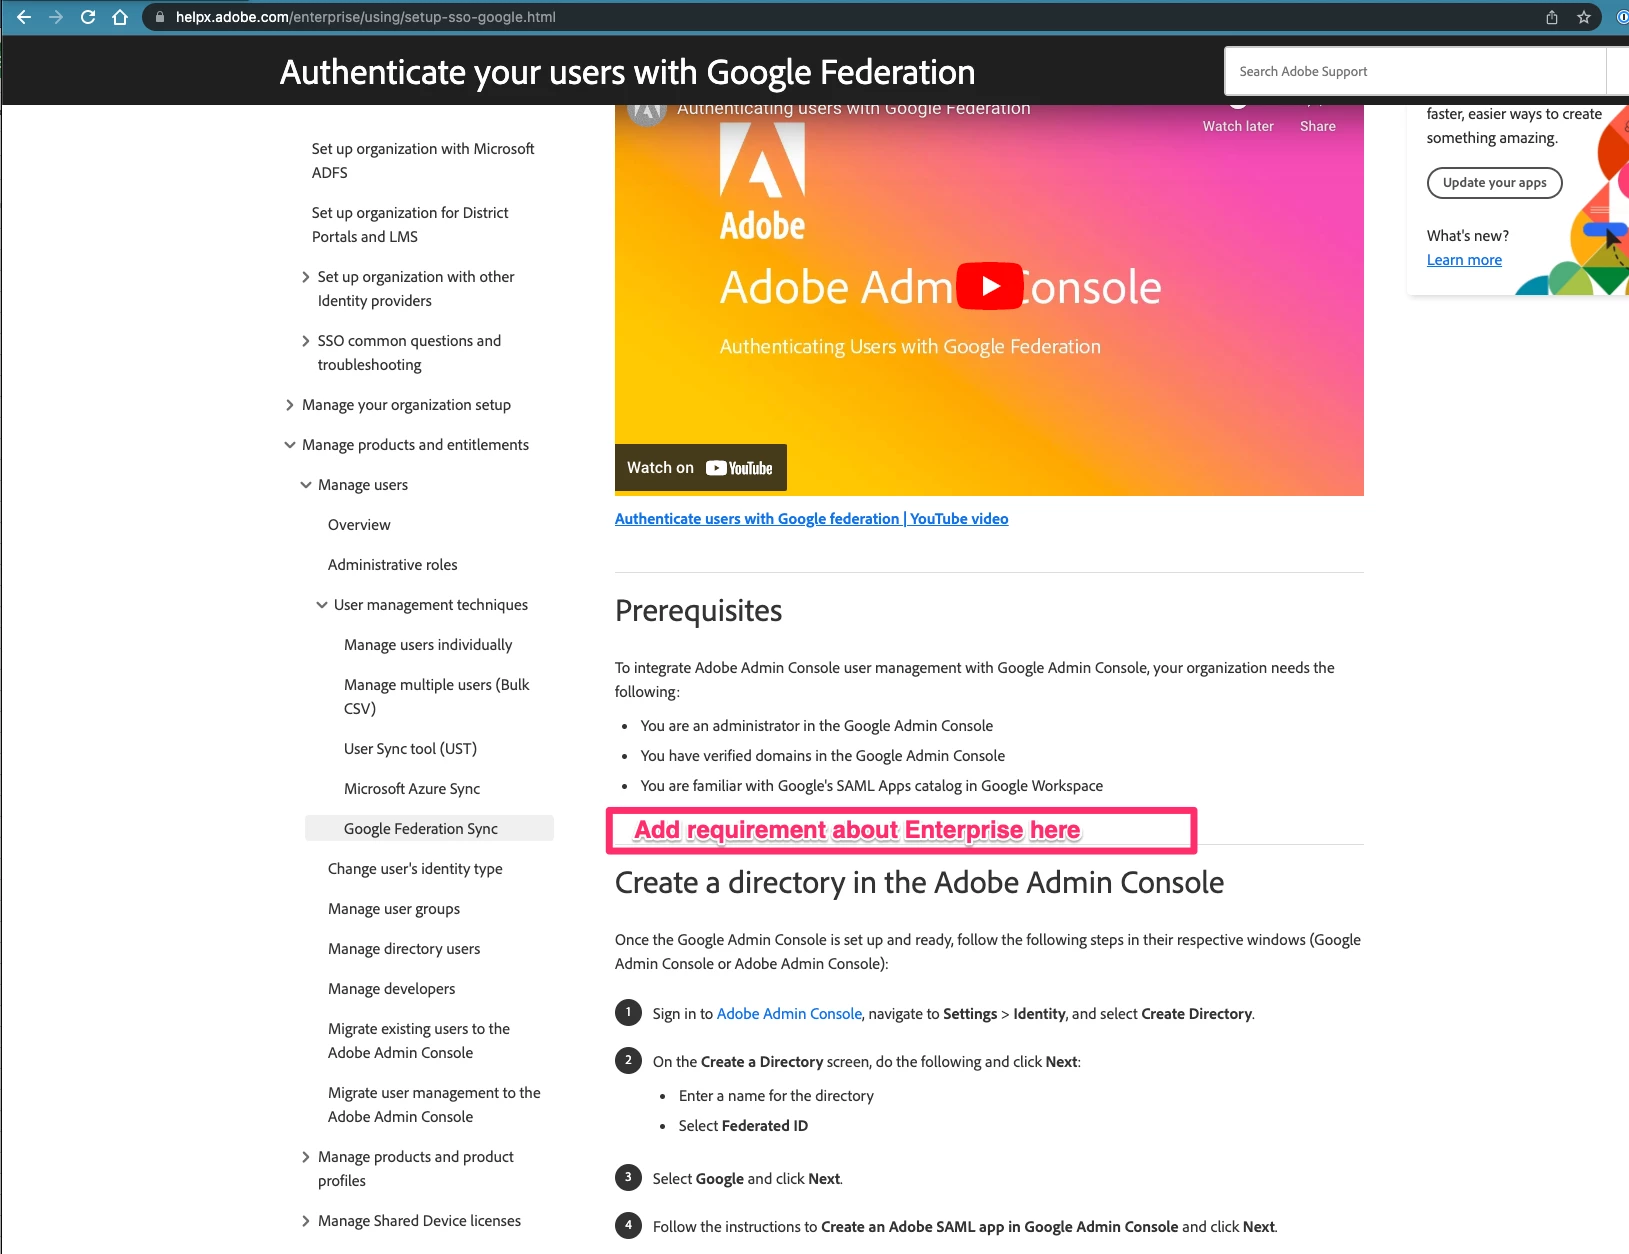Image resolution: width=1629 pixels, height=1254 pixels.
Task: Open the Adobe Admin Console link
Action: [x=789, y=1014]
